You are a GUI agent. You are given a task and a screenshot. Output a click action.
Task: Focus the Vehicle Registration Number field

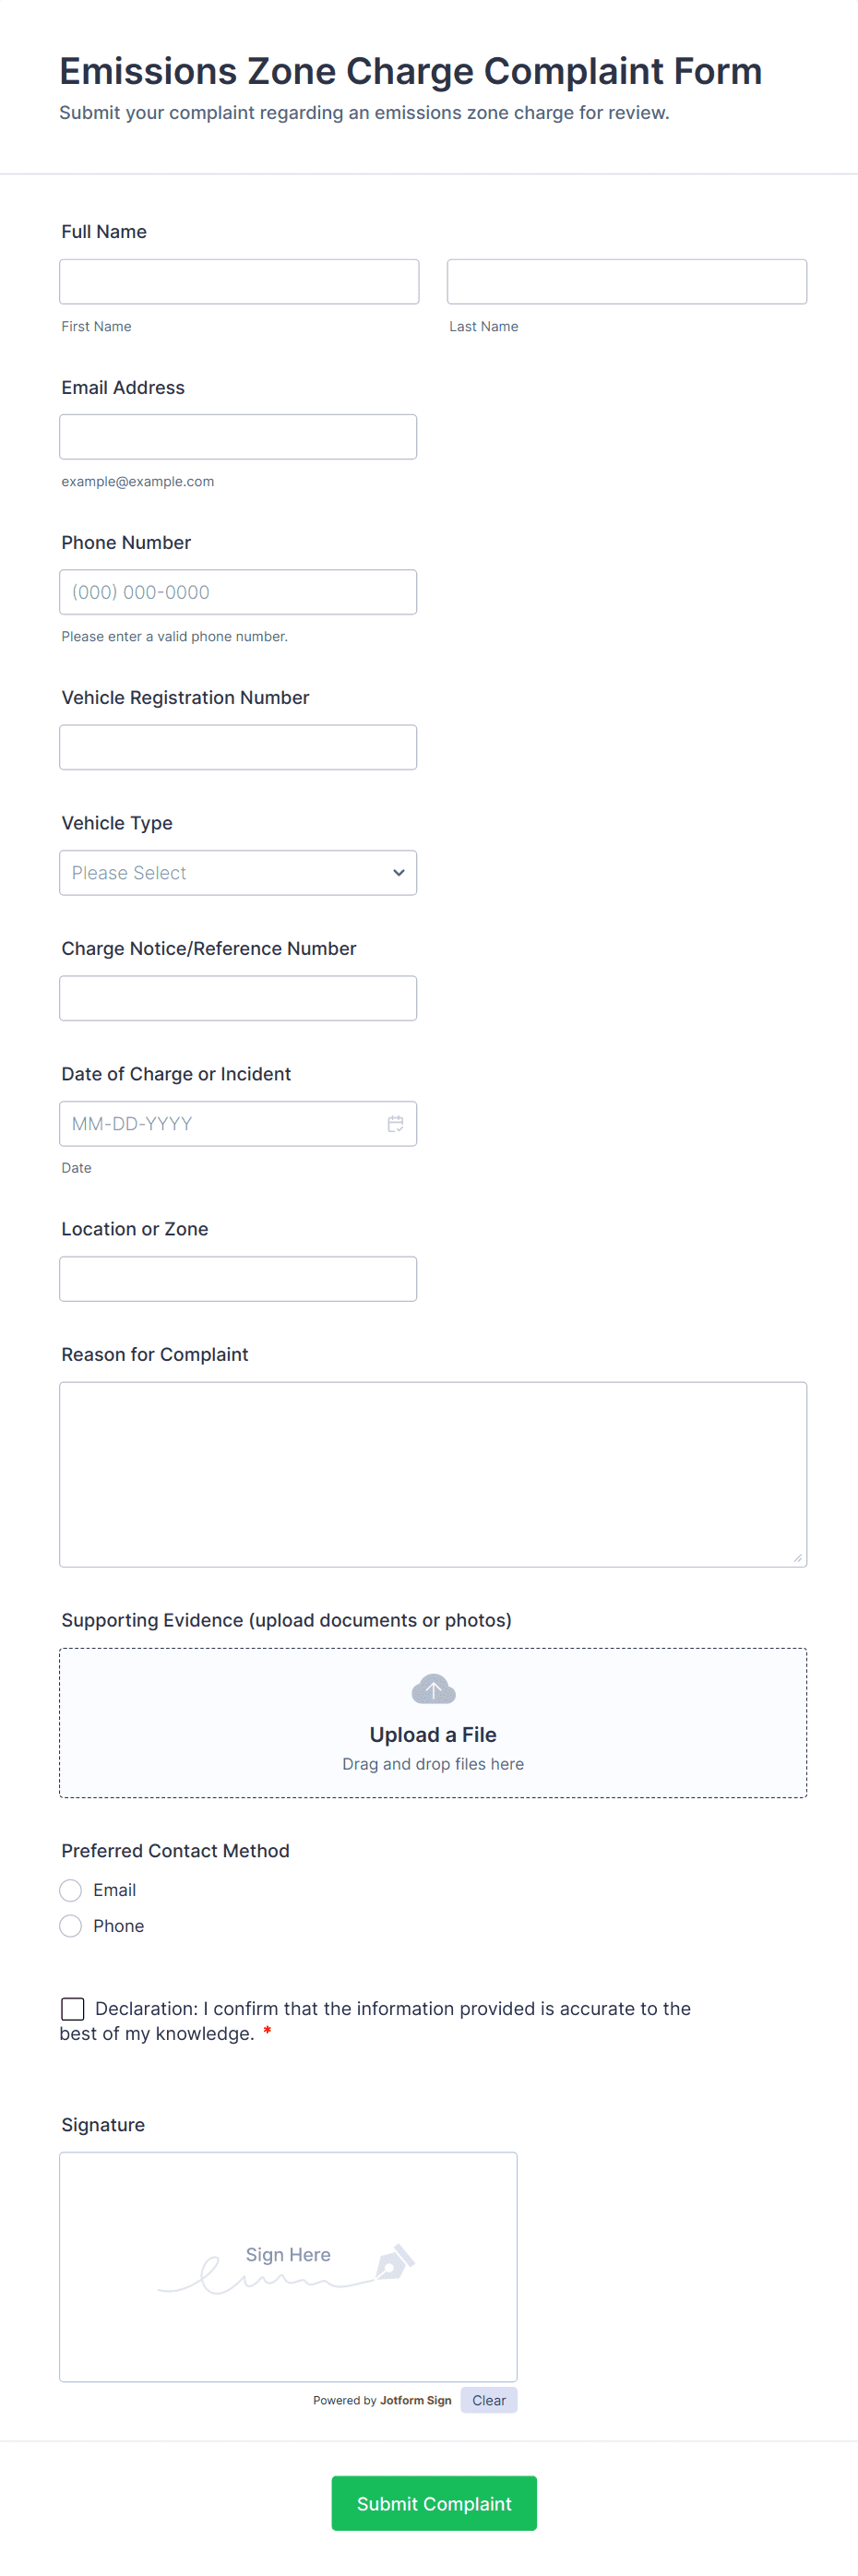(237, 746)
